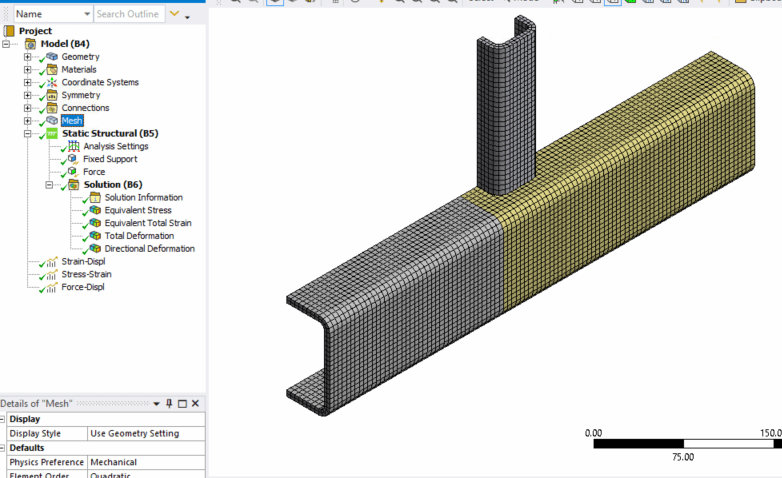Close the Details of Mesh panel
The image size is (782, 478).
coord(196,403)
